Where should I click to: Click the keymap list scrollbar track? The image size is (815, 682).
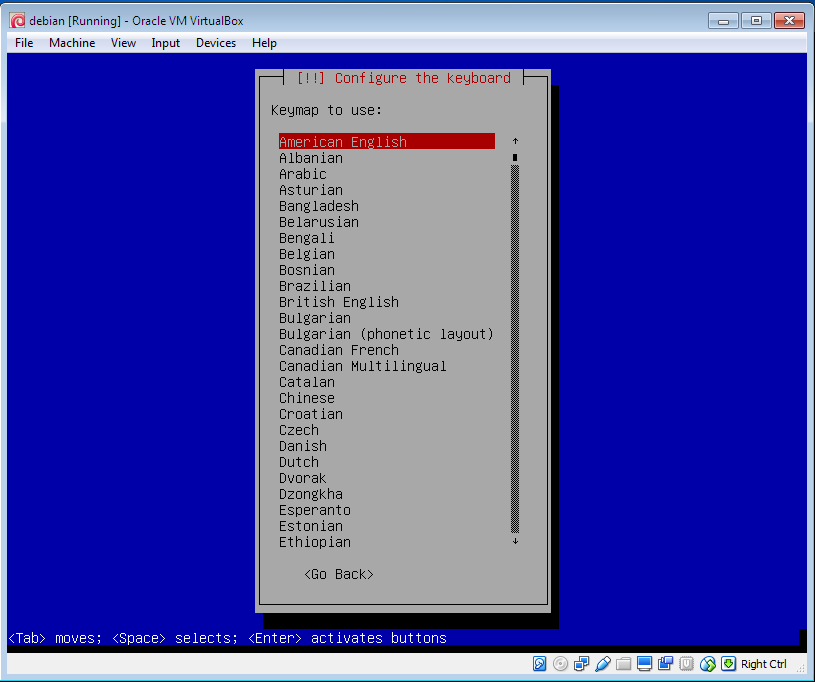[515, 349]
